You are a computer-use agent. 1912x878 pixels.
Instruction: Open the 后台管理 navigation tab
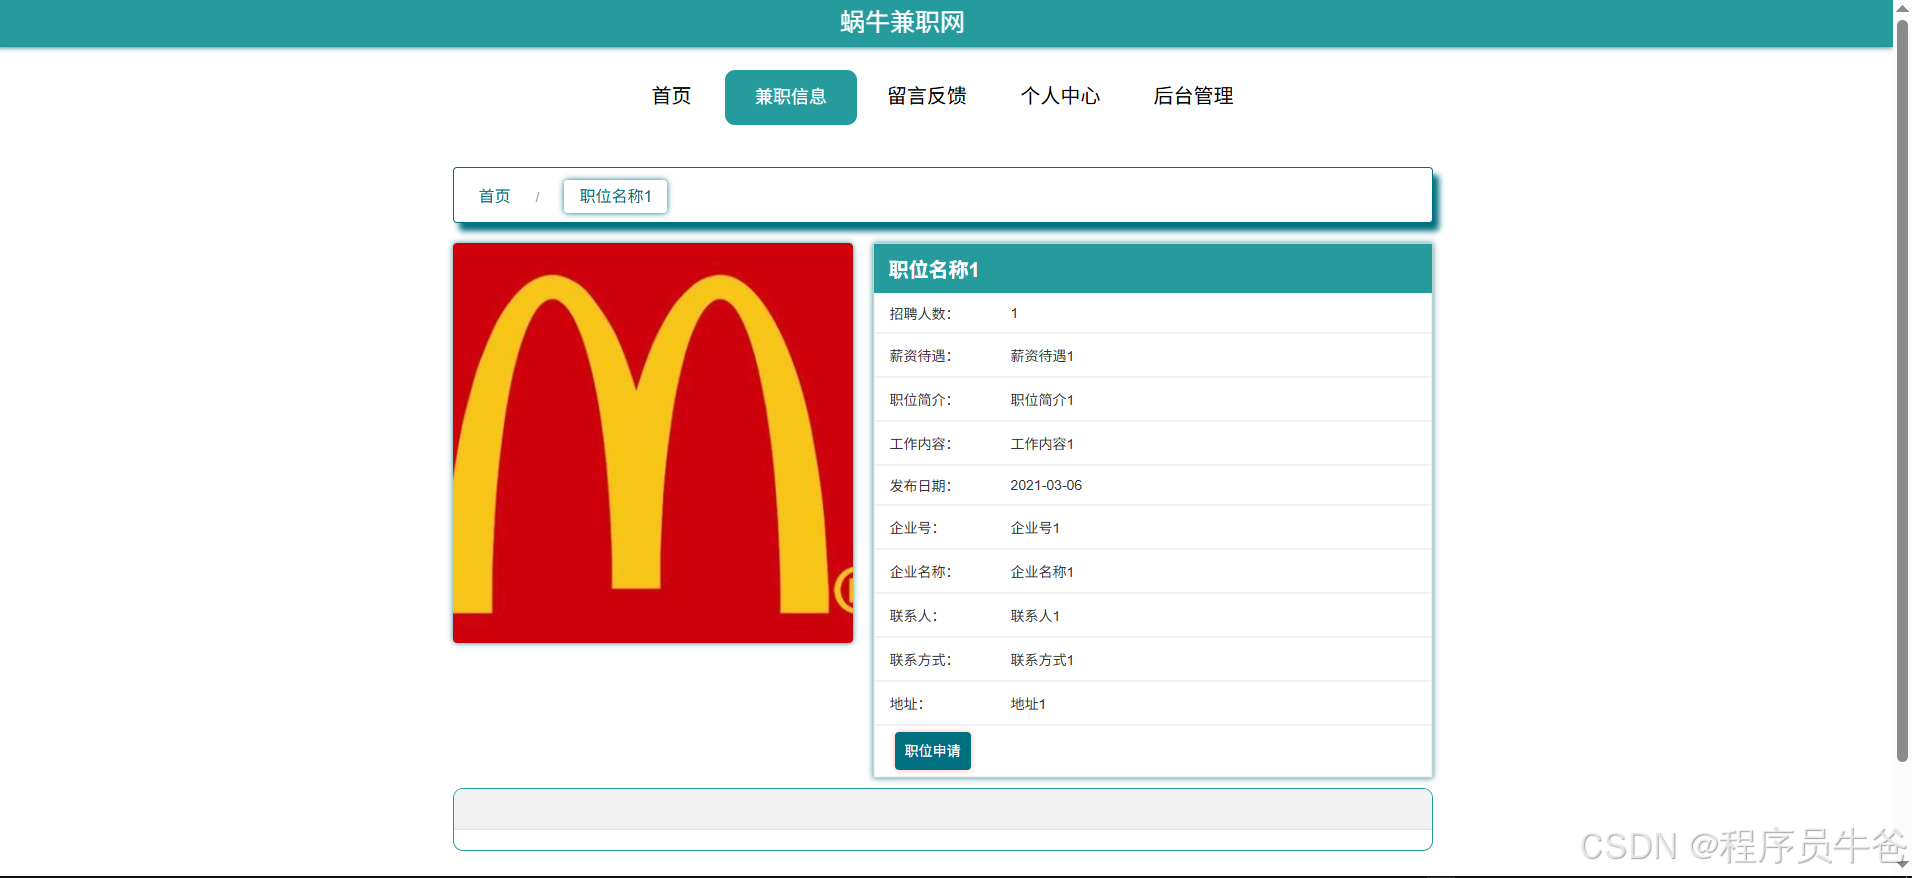[x=1193, y=96]
